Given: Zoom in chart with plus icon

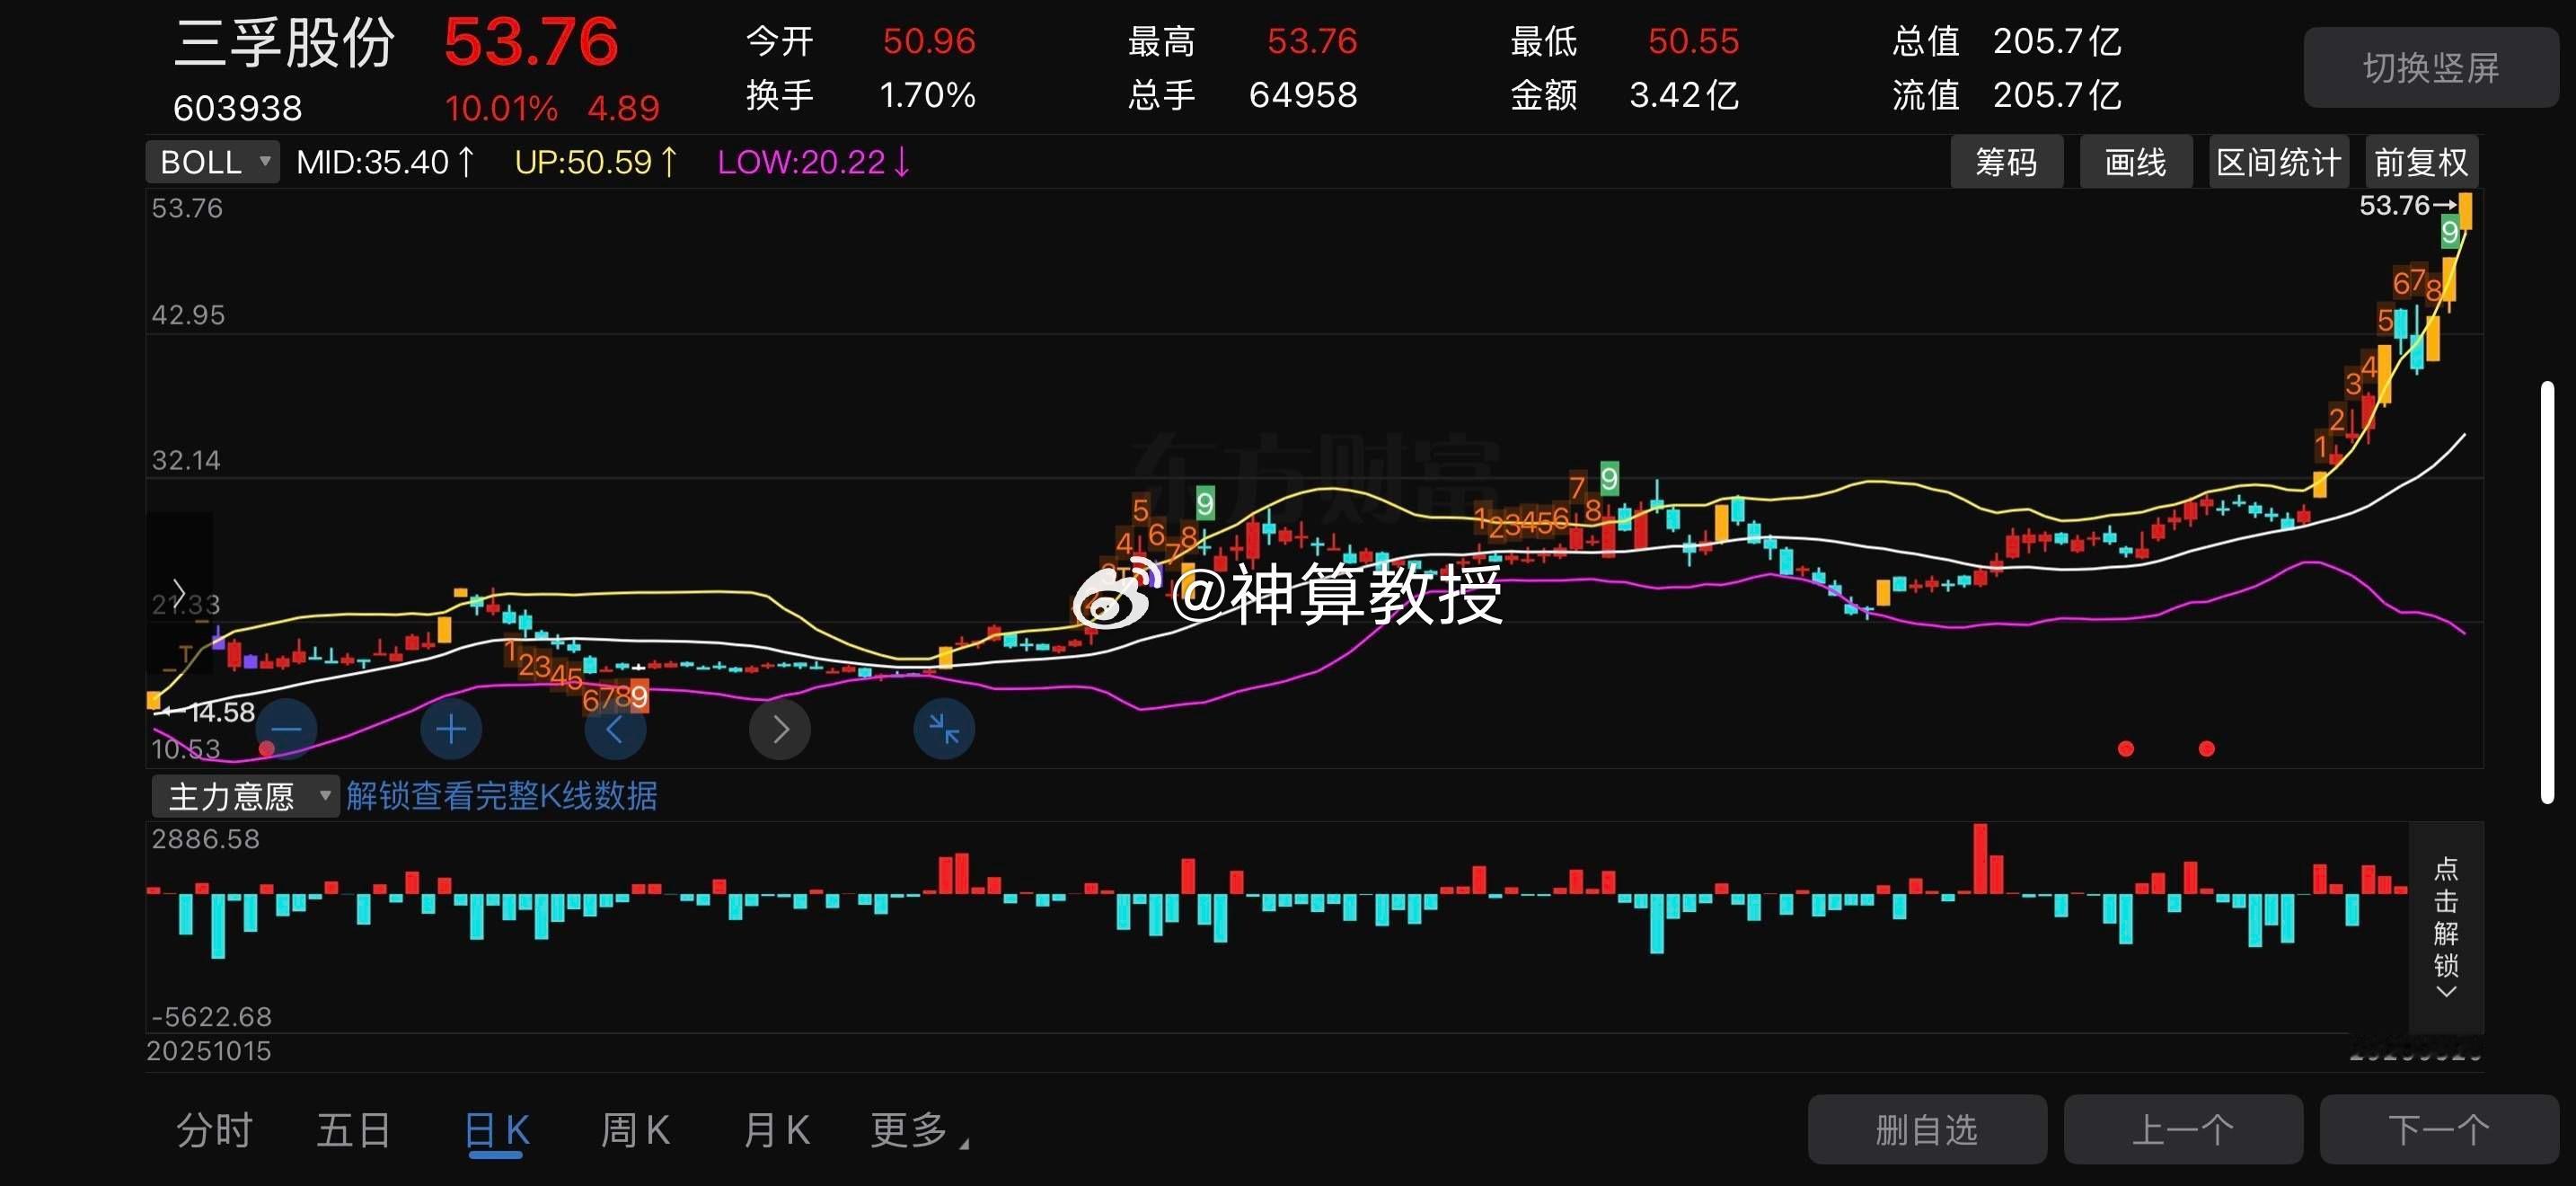Looking at the screenshot, I should click(451, 730).
